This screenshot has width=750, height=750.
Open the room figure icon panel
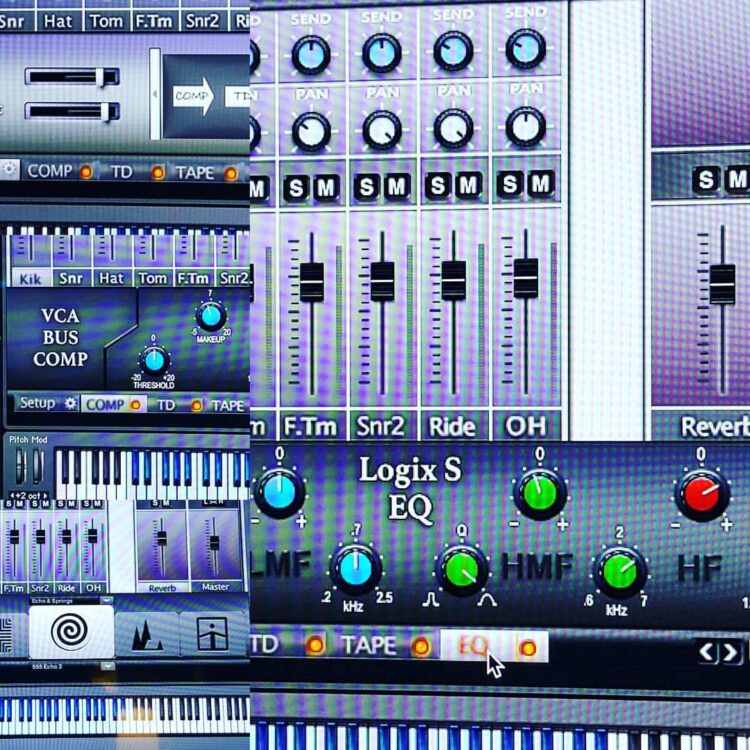[x=213, y=634]
